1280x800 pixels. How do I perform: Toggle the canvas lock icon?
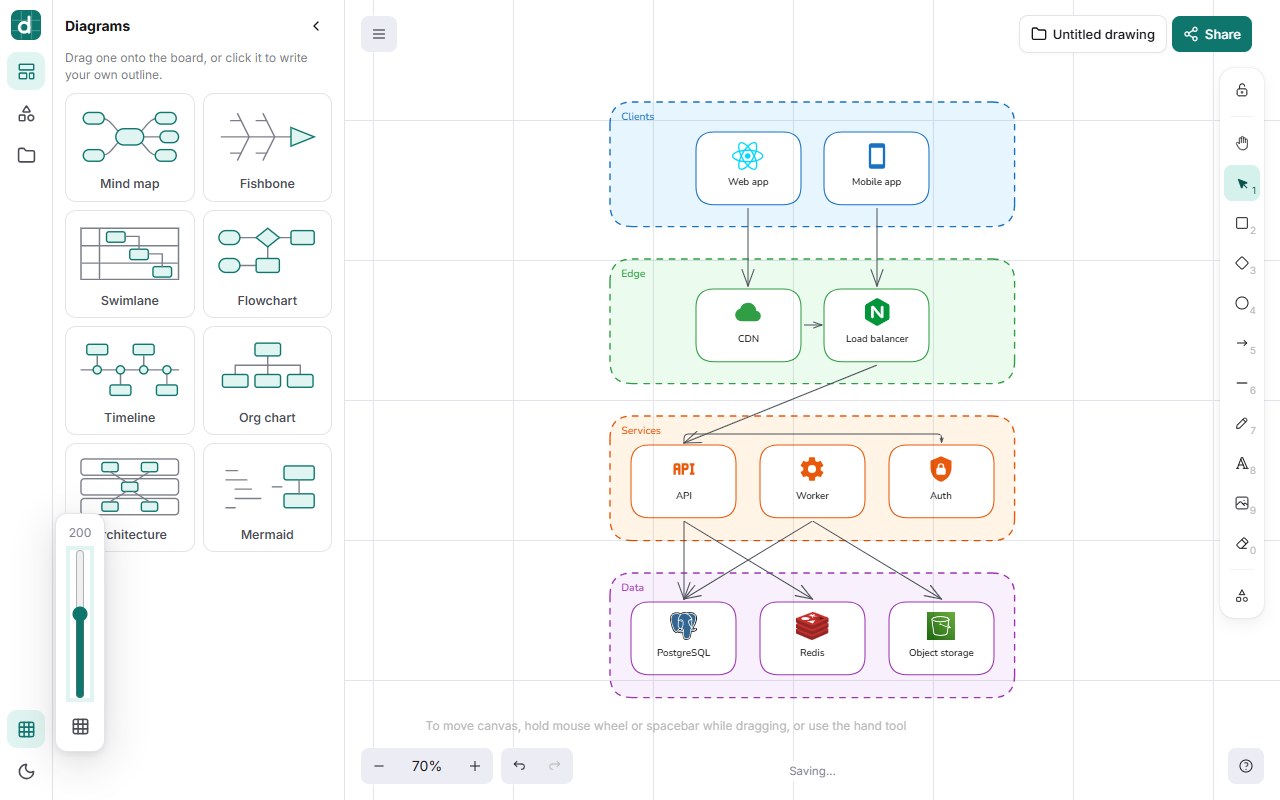pyautogui.click(x=1242, y=90)
